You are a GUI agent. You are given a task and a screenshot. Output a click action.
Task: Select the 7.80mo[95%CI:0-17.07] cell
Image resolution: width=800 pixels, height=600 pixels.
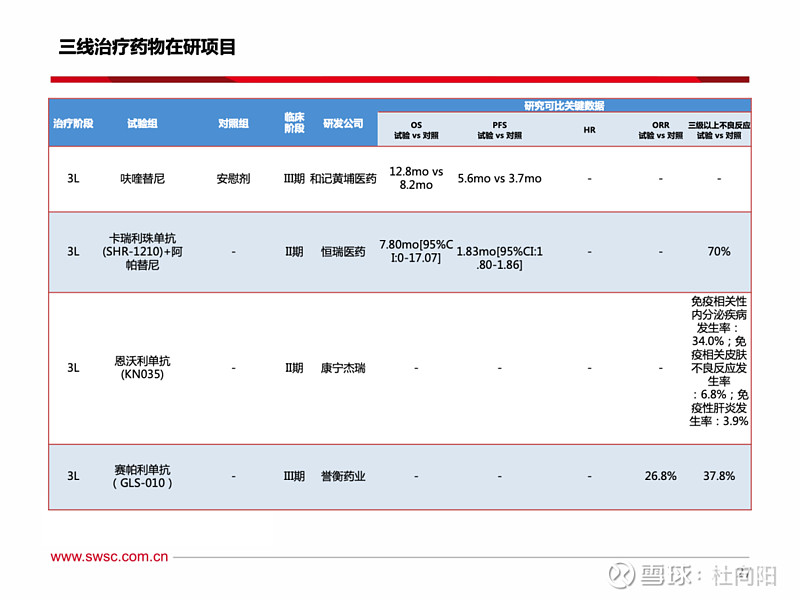pos(416,251)
